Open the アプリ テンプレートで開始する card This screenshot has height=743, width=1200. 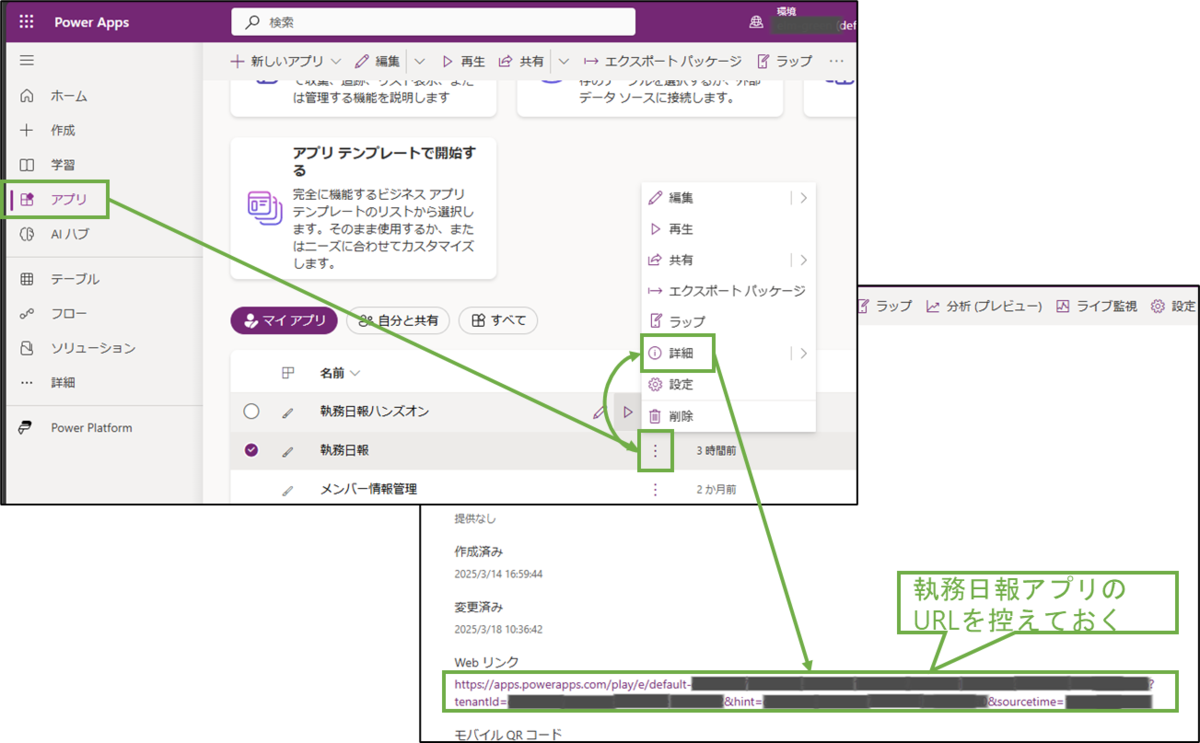click(x=363, y=209)
